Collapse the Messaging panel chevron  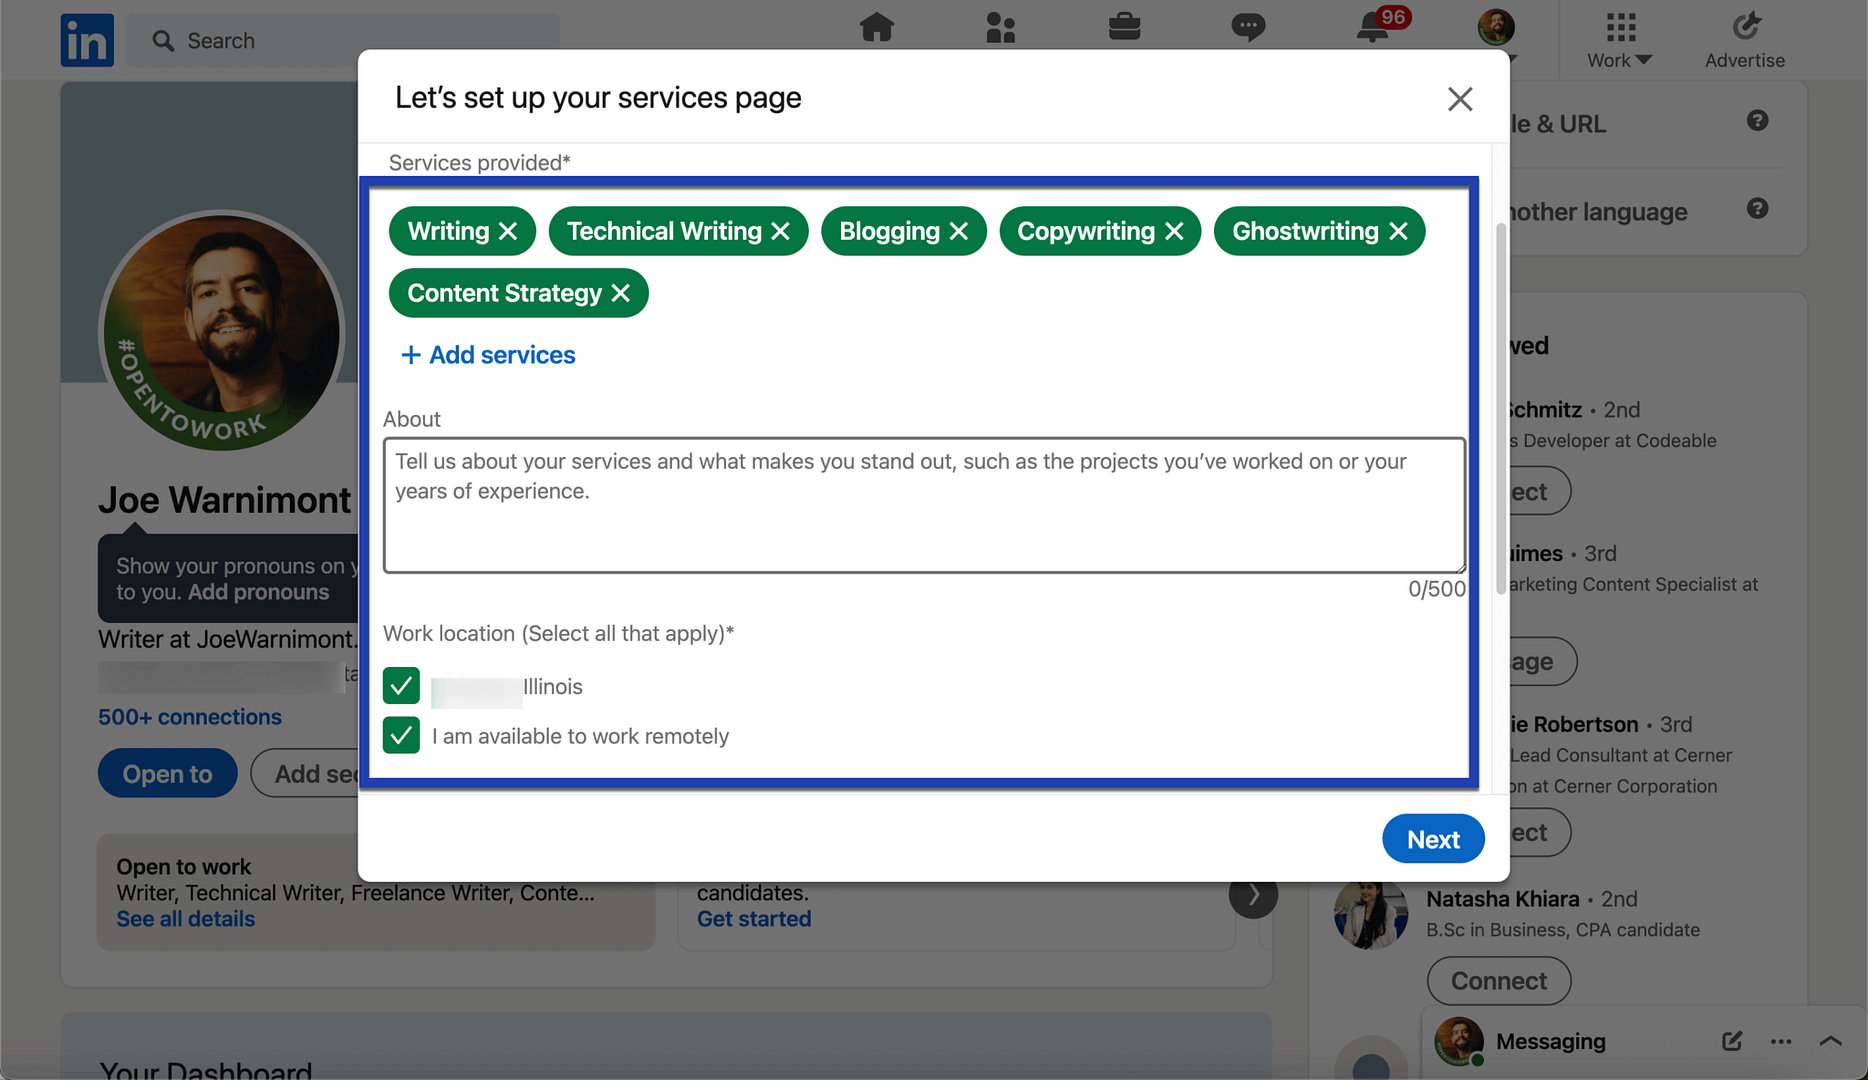[1831, 1041]
